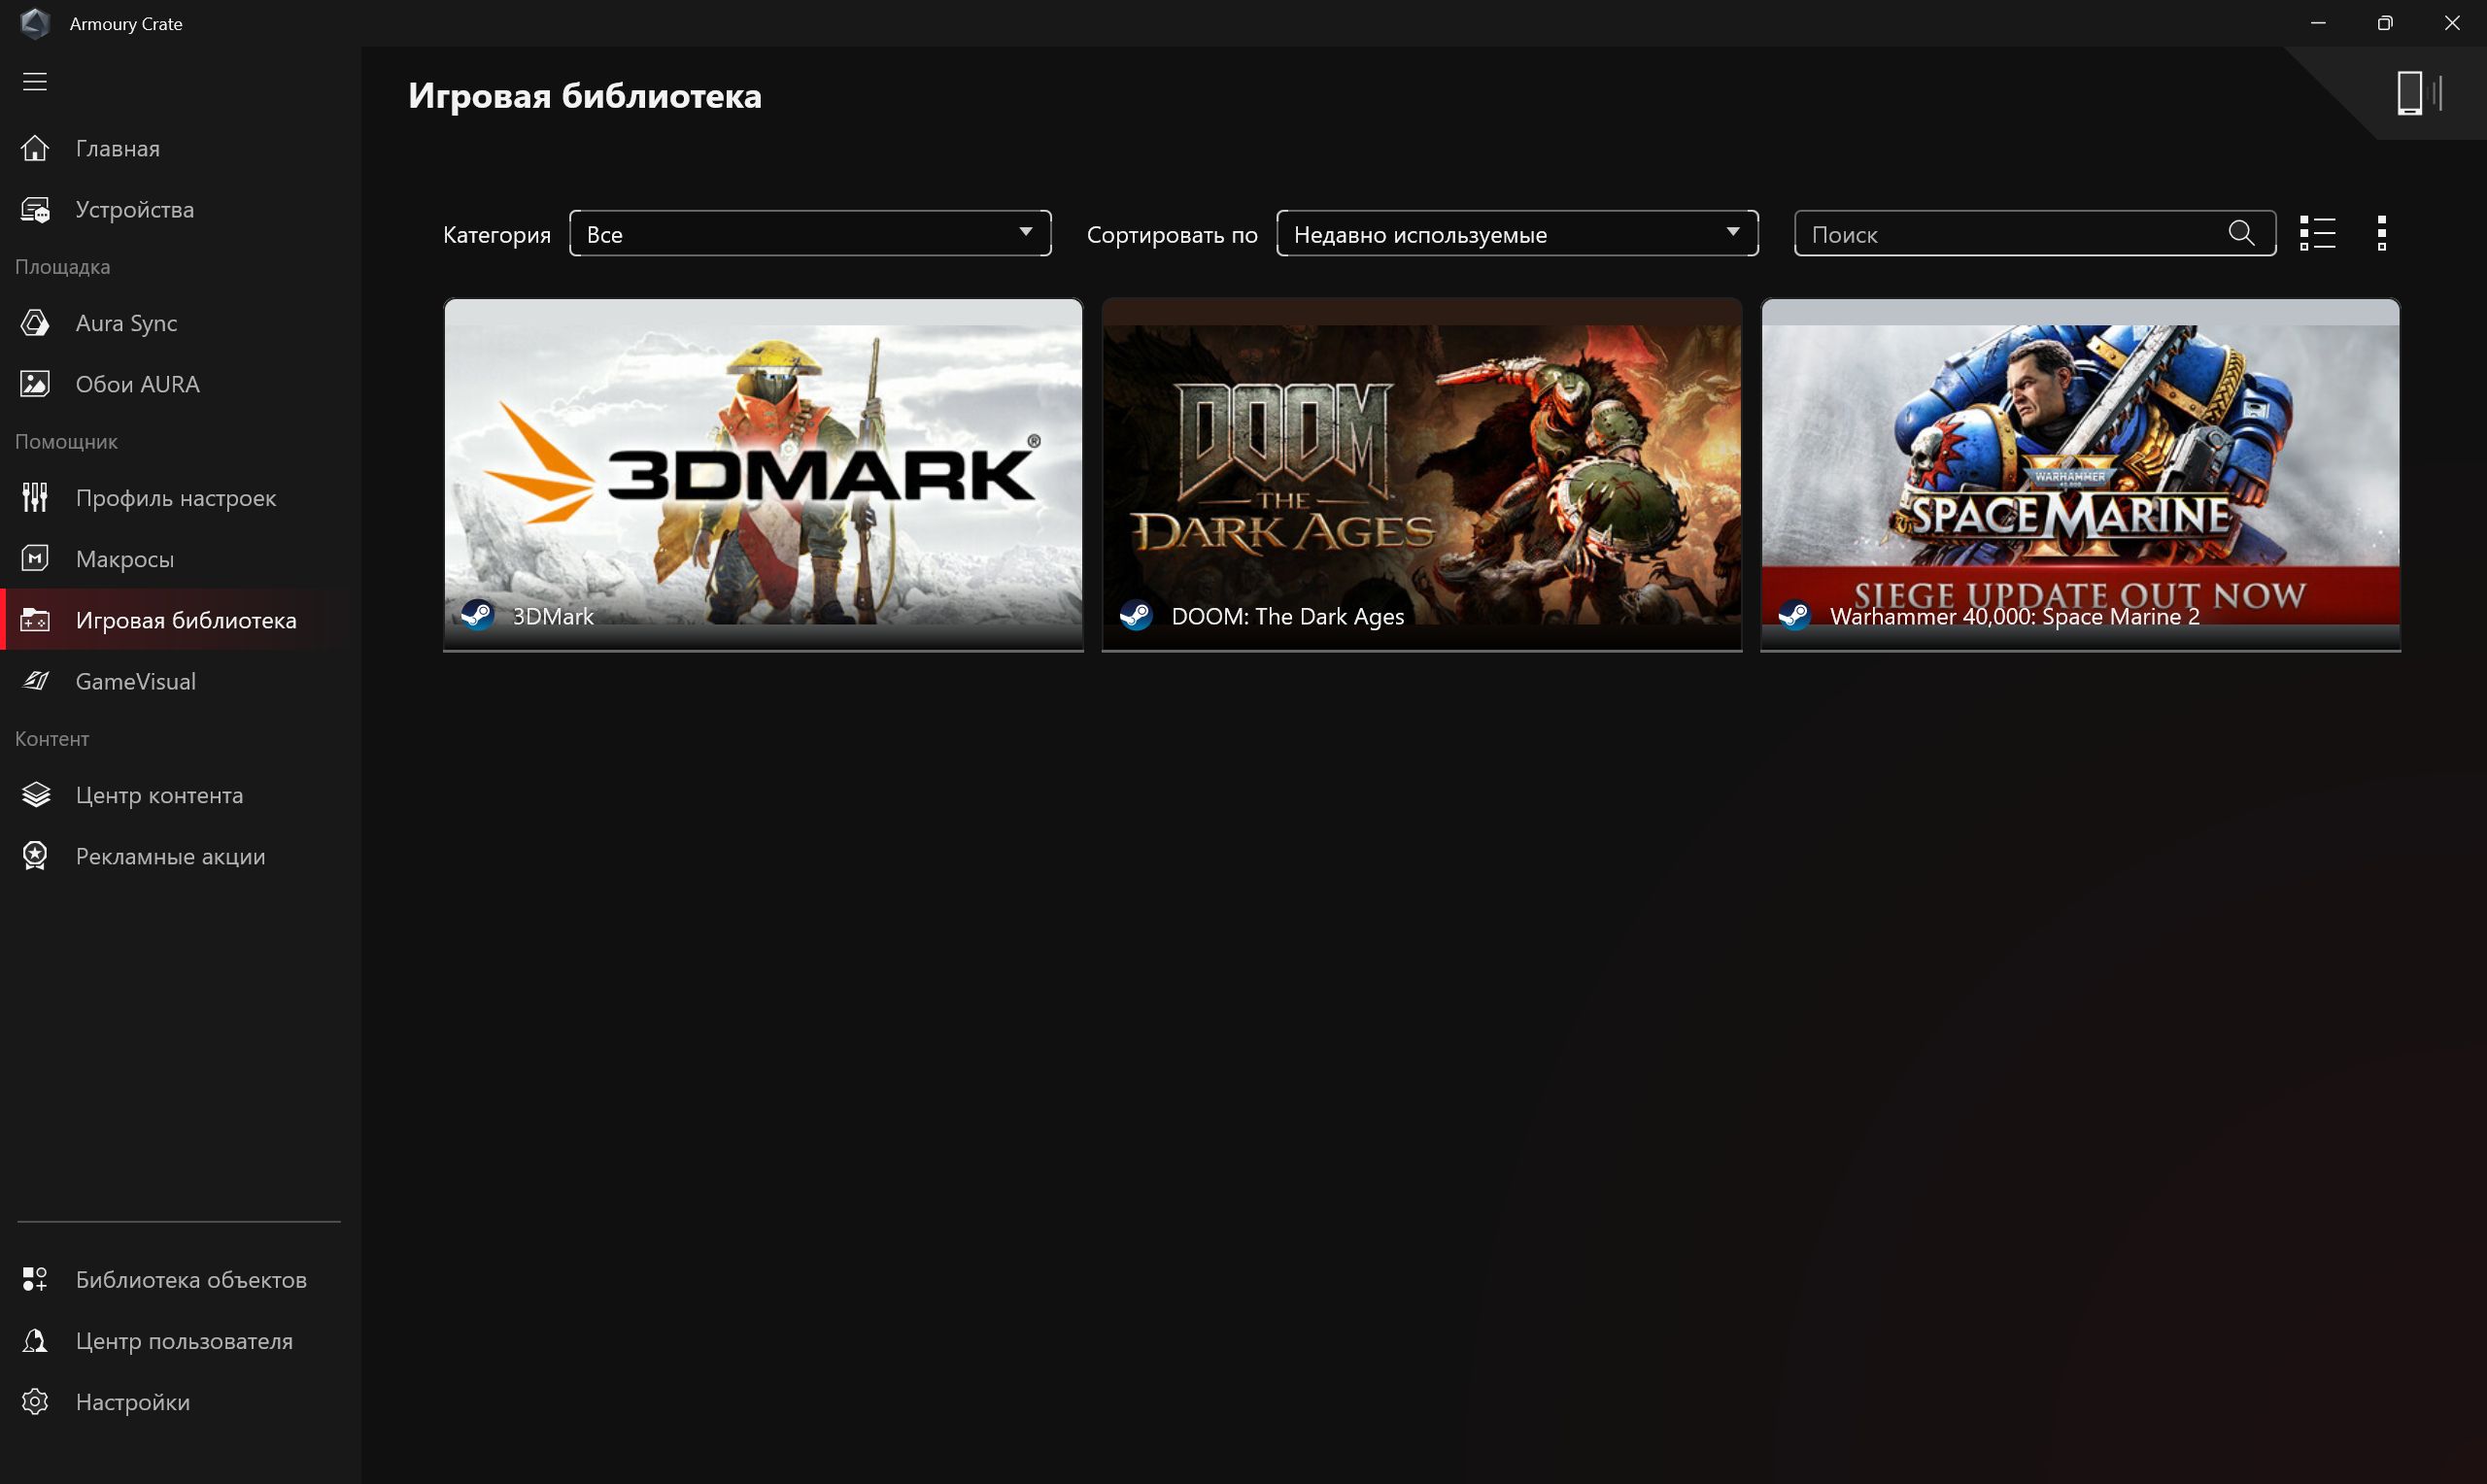Screen dimensions: 2487x1484
Task: Click the Поиск search input field
Action: 2035,233
